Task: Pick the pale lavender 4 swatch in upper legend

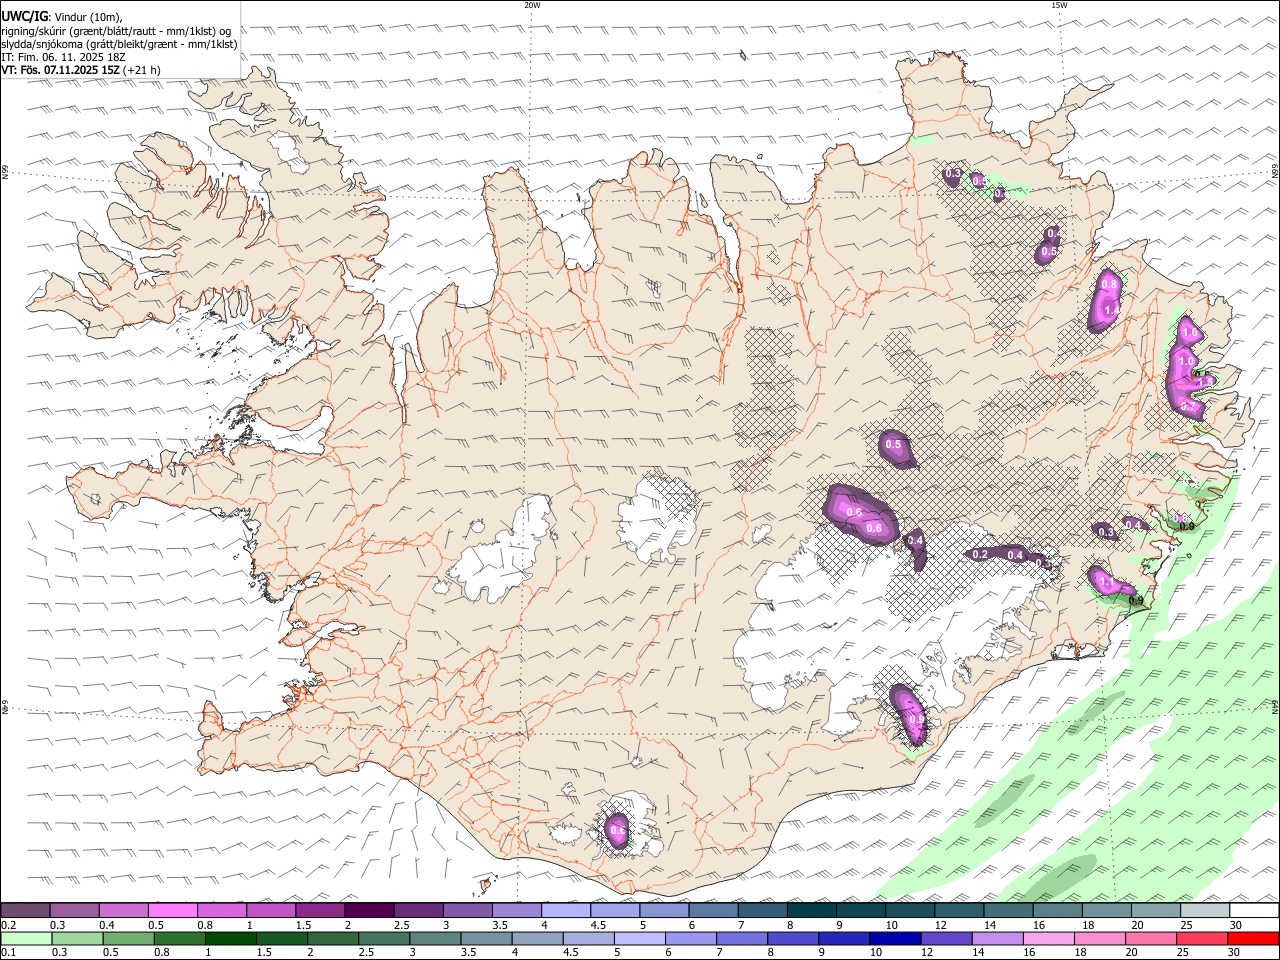Action: click(x=566, y=910)
